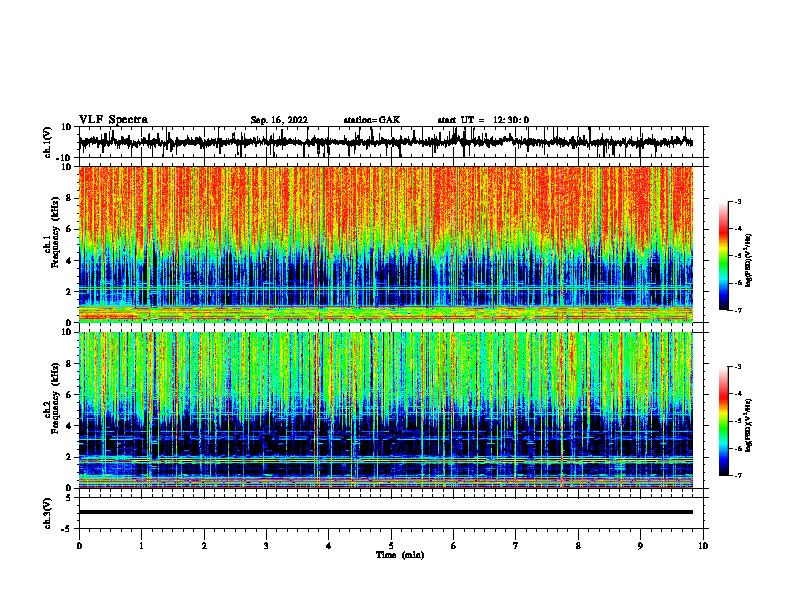Click inside the ch.1 spectrogram panel

click(385, 244)
